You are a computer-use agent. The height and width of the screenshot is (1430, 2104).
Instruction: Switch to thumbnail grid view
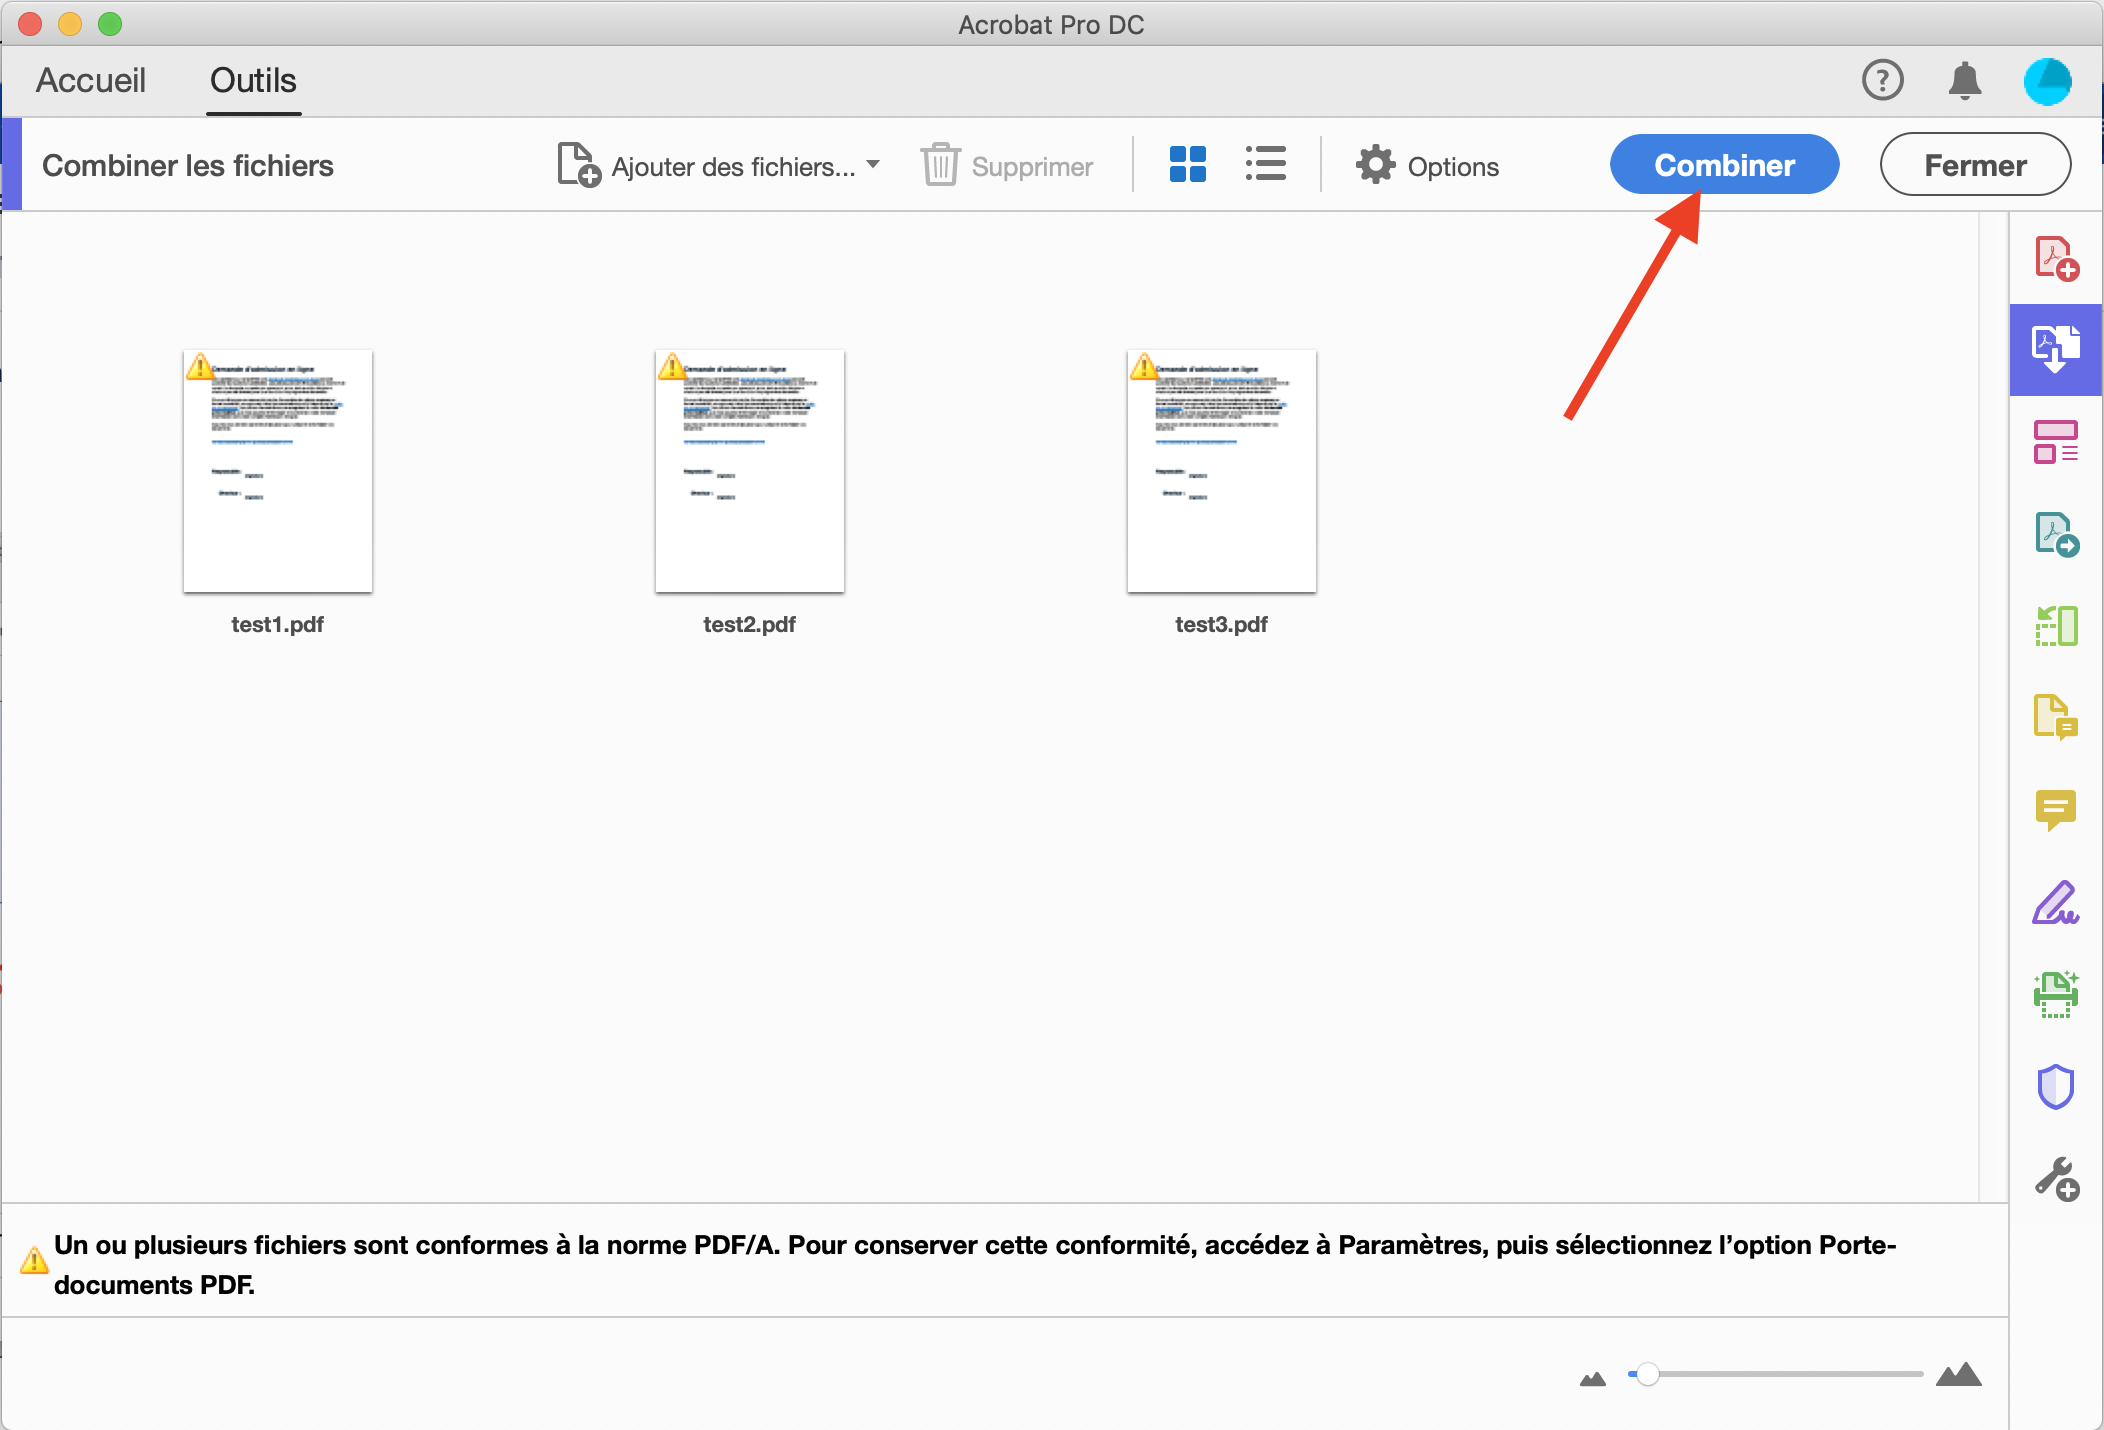point(1188,164)
